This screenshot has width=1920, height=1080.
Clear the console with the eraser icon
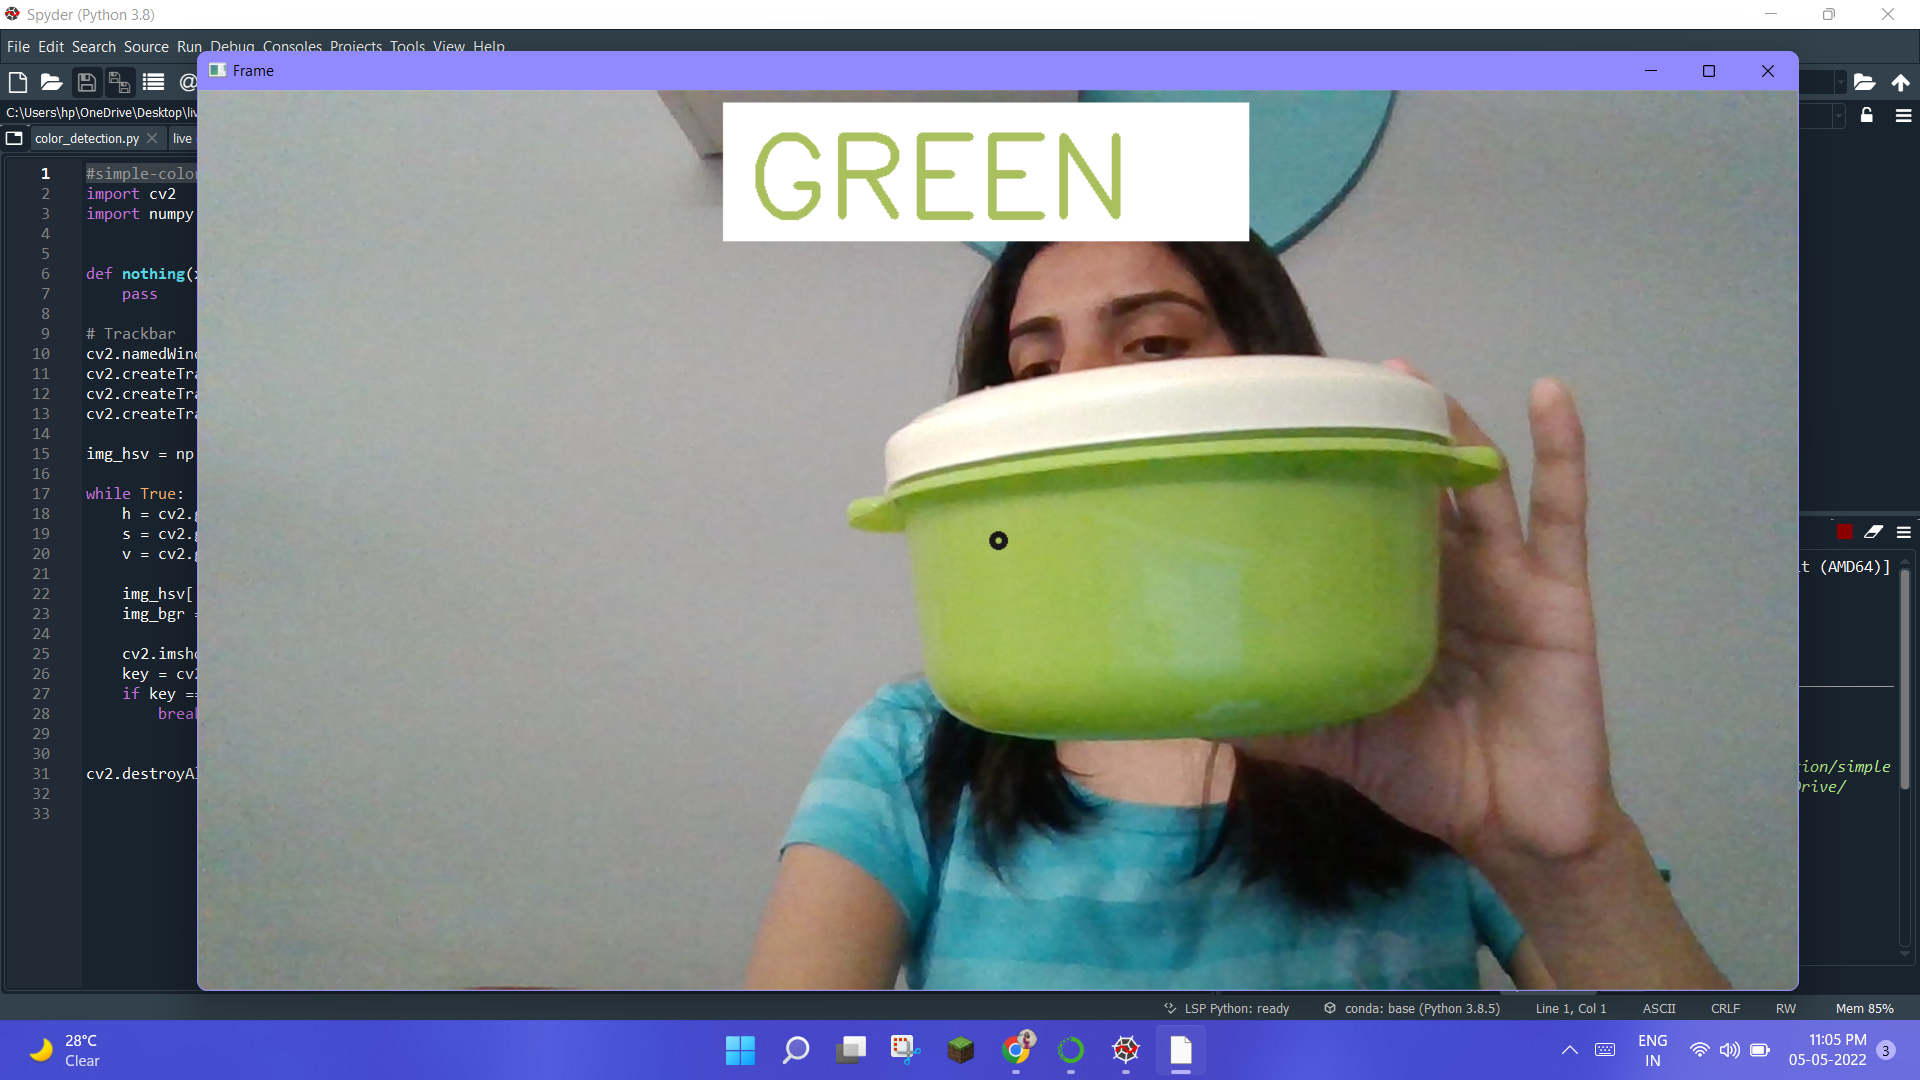(1873, 532)
